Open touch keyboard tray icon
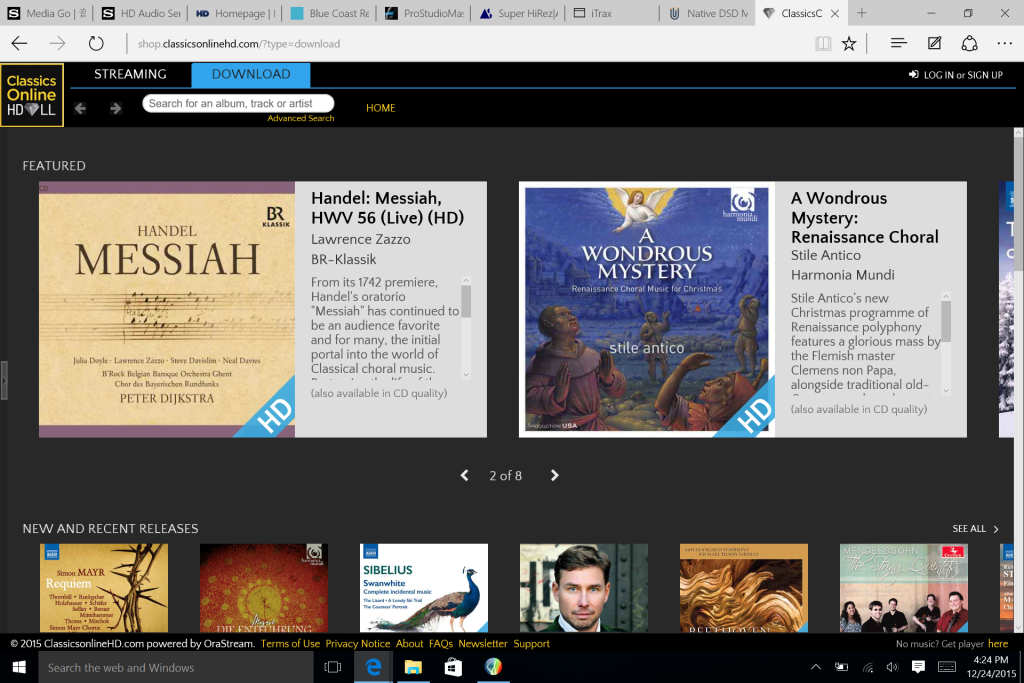 [947, 667]
